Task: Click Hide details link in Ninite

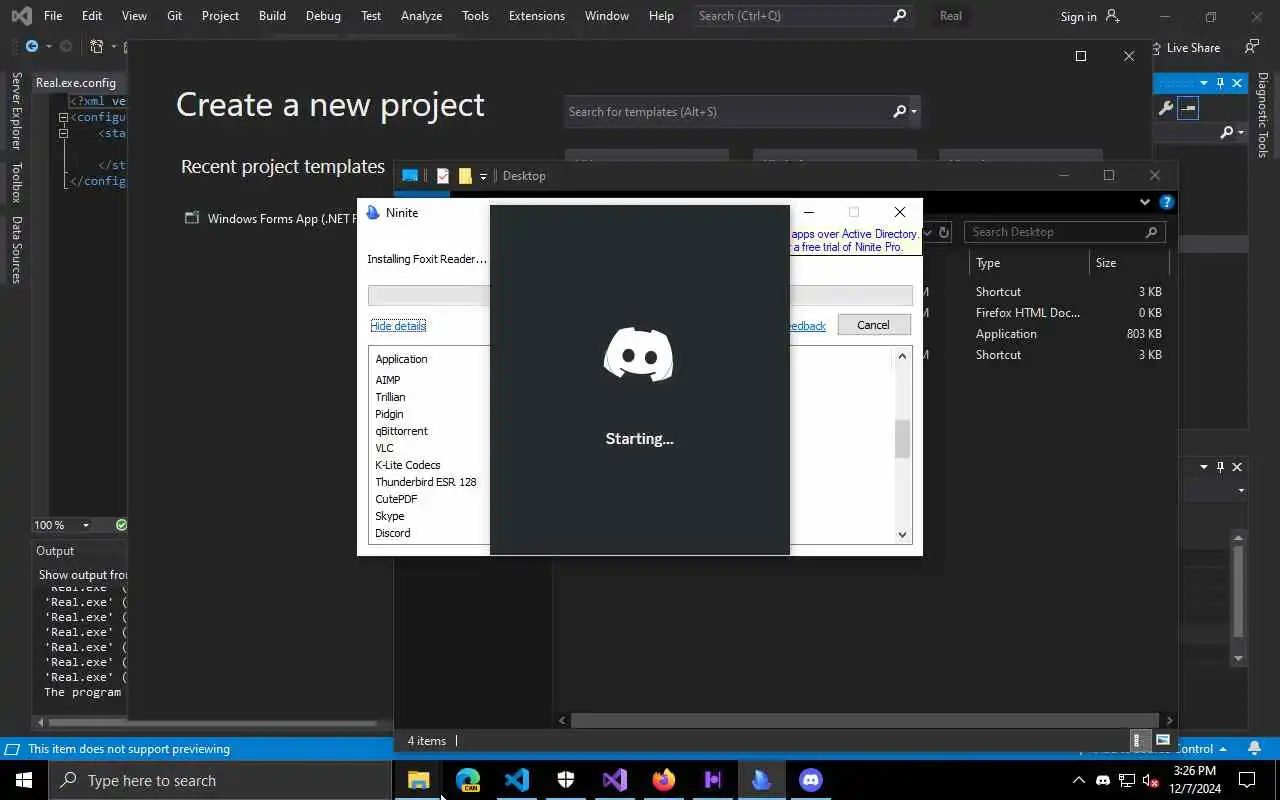Action: (398, 326)
